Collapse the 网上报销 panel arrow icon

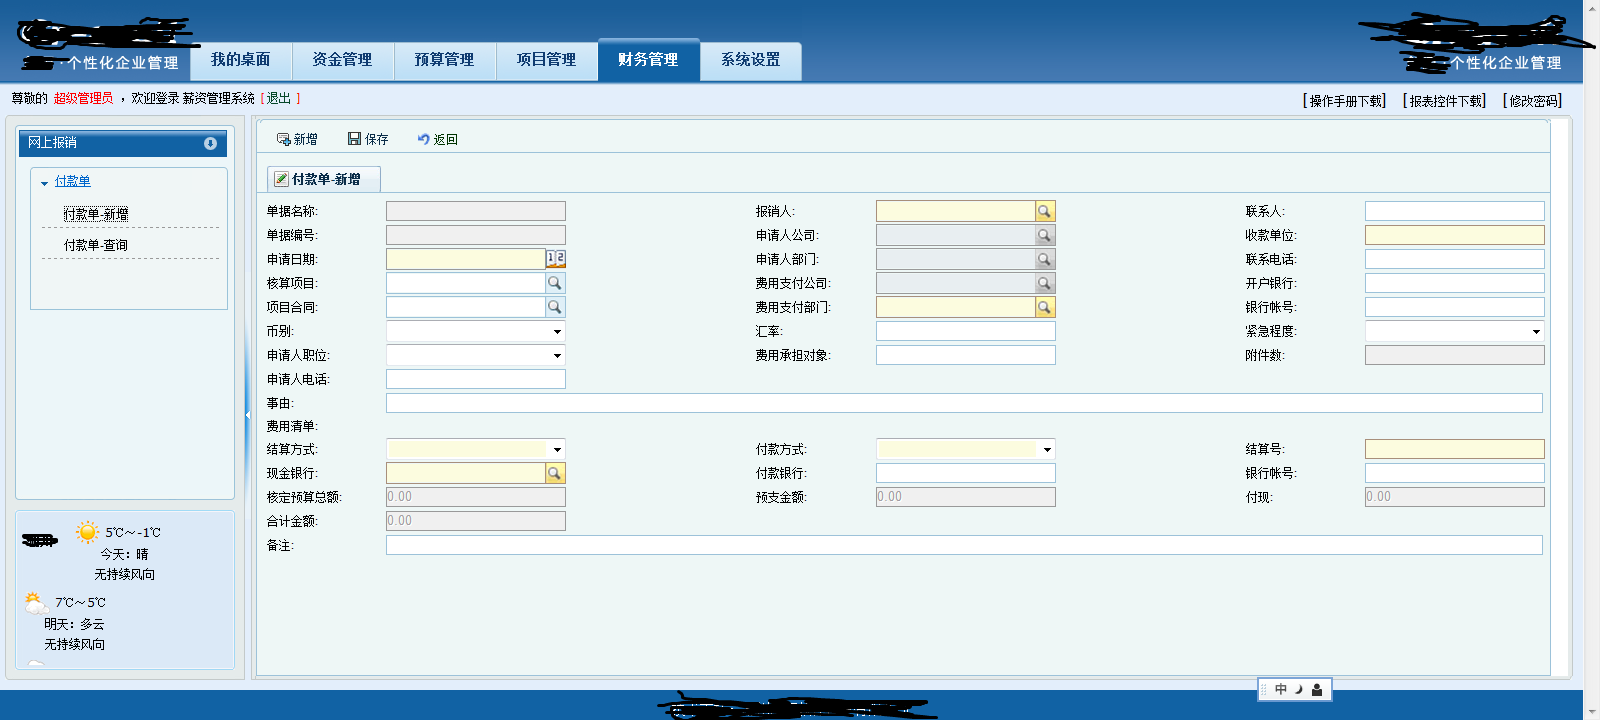click(x=210, y=143)
